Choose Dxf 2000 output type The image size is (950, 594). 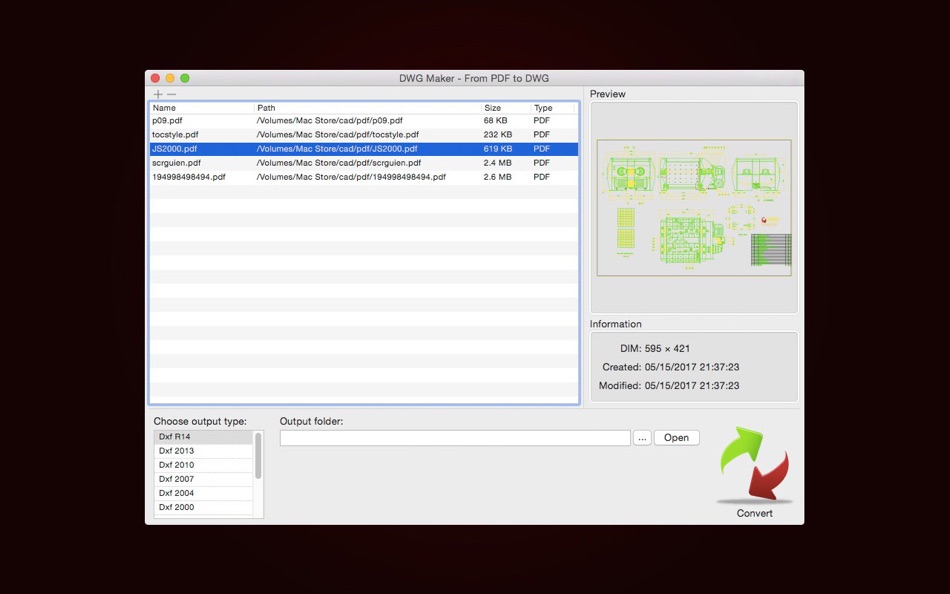pos(204,507)
